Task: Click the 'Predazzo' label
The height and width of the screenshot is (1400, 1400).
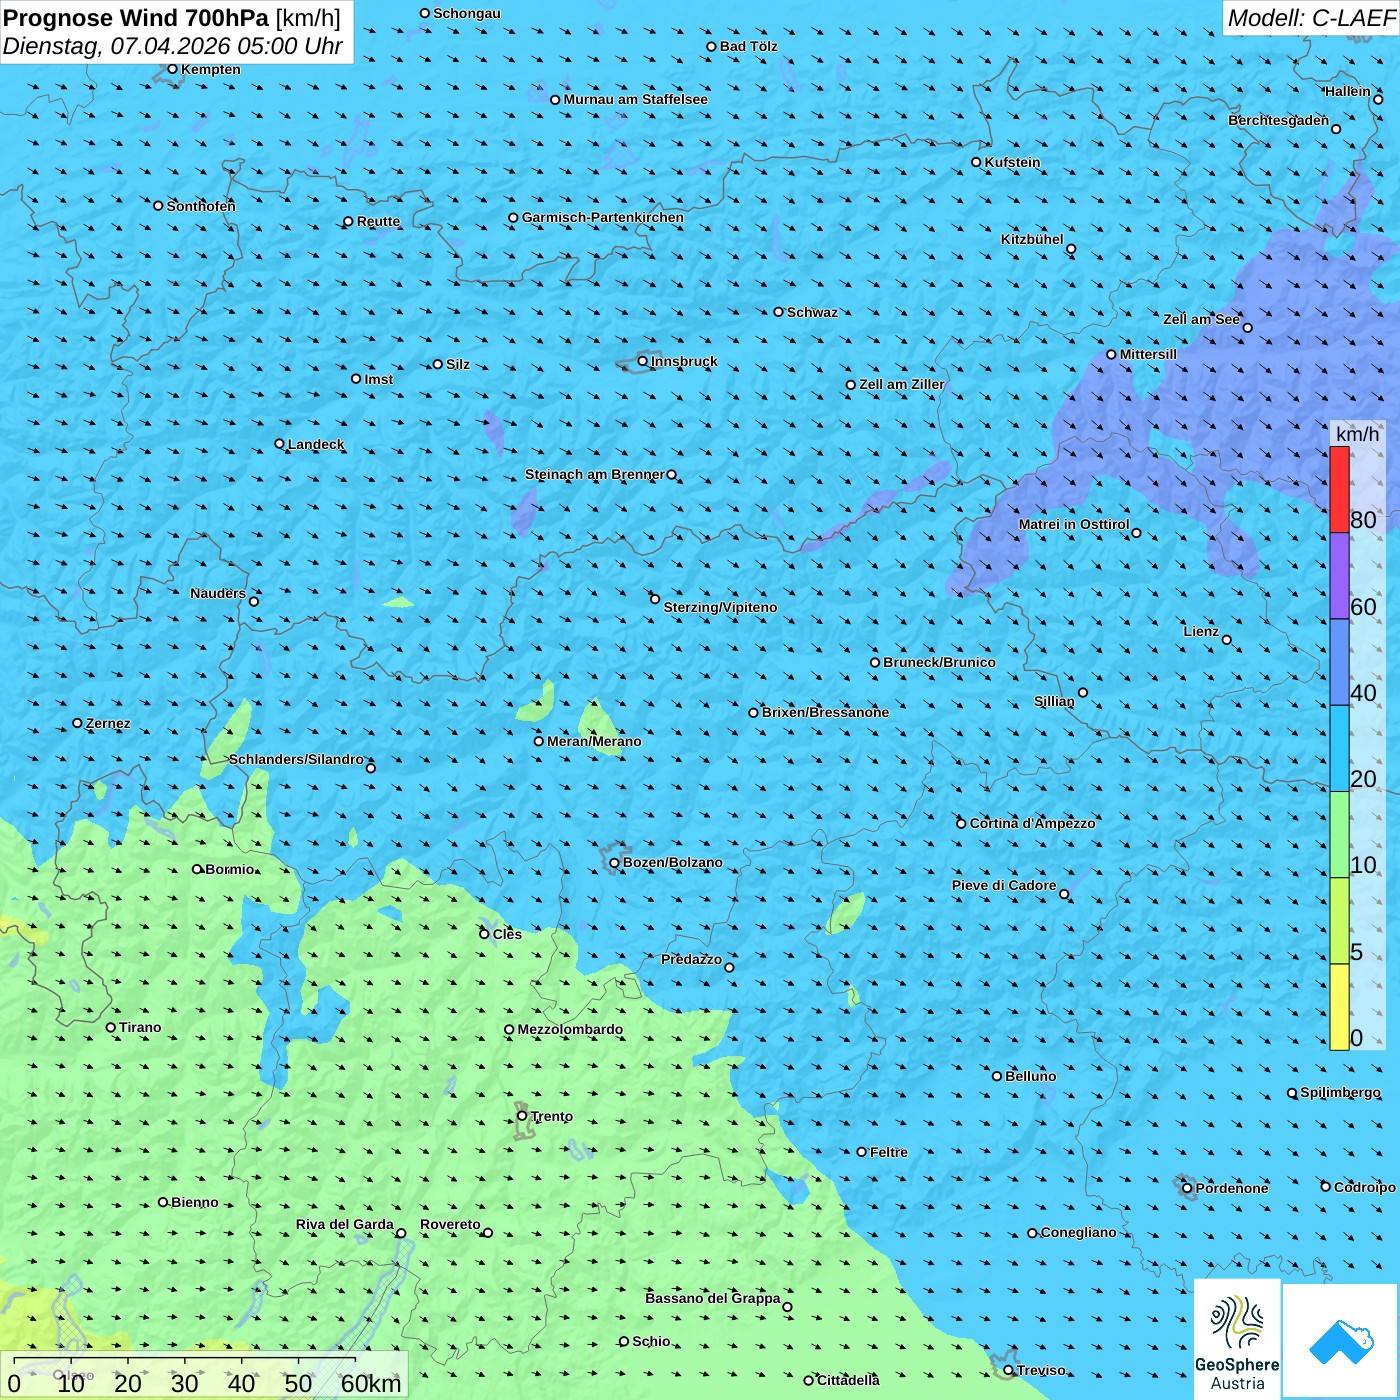Action: [x=691, y=959]
